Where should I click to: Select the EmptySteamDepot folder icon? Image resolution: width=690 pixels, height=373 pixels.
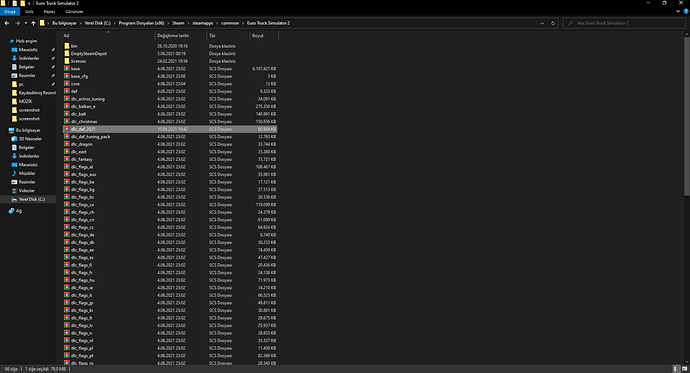tap(67, 53)
